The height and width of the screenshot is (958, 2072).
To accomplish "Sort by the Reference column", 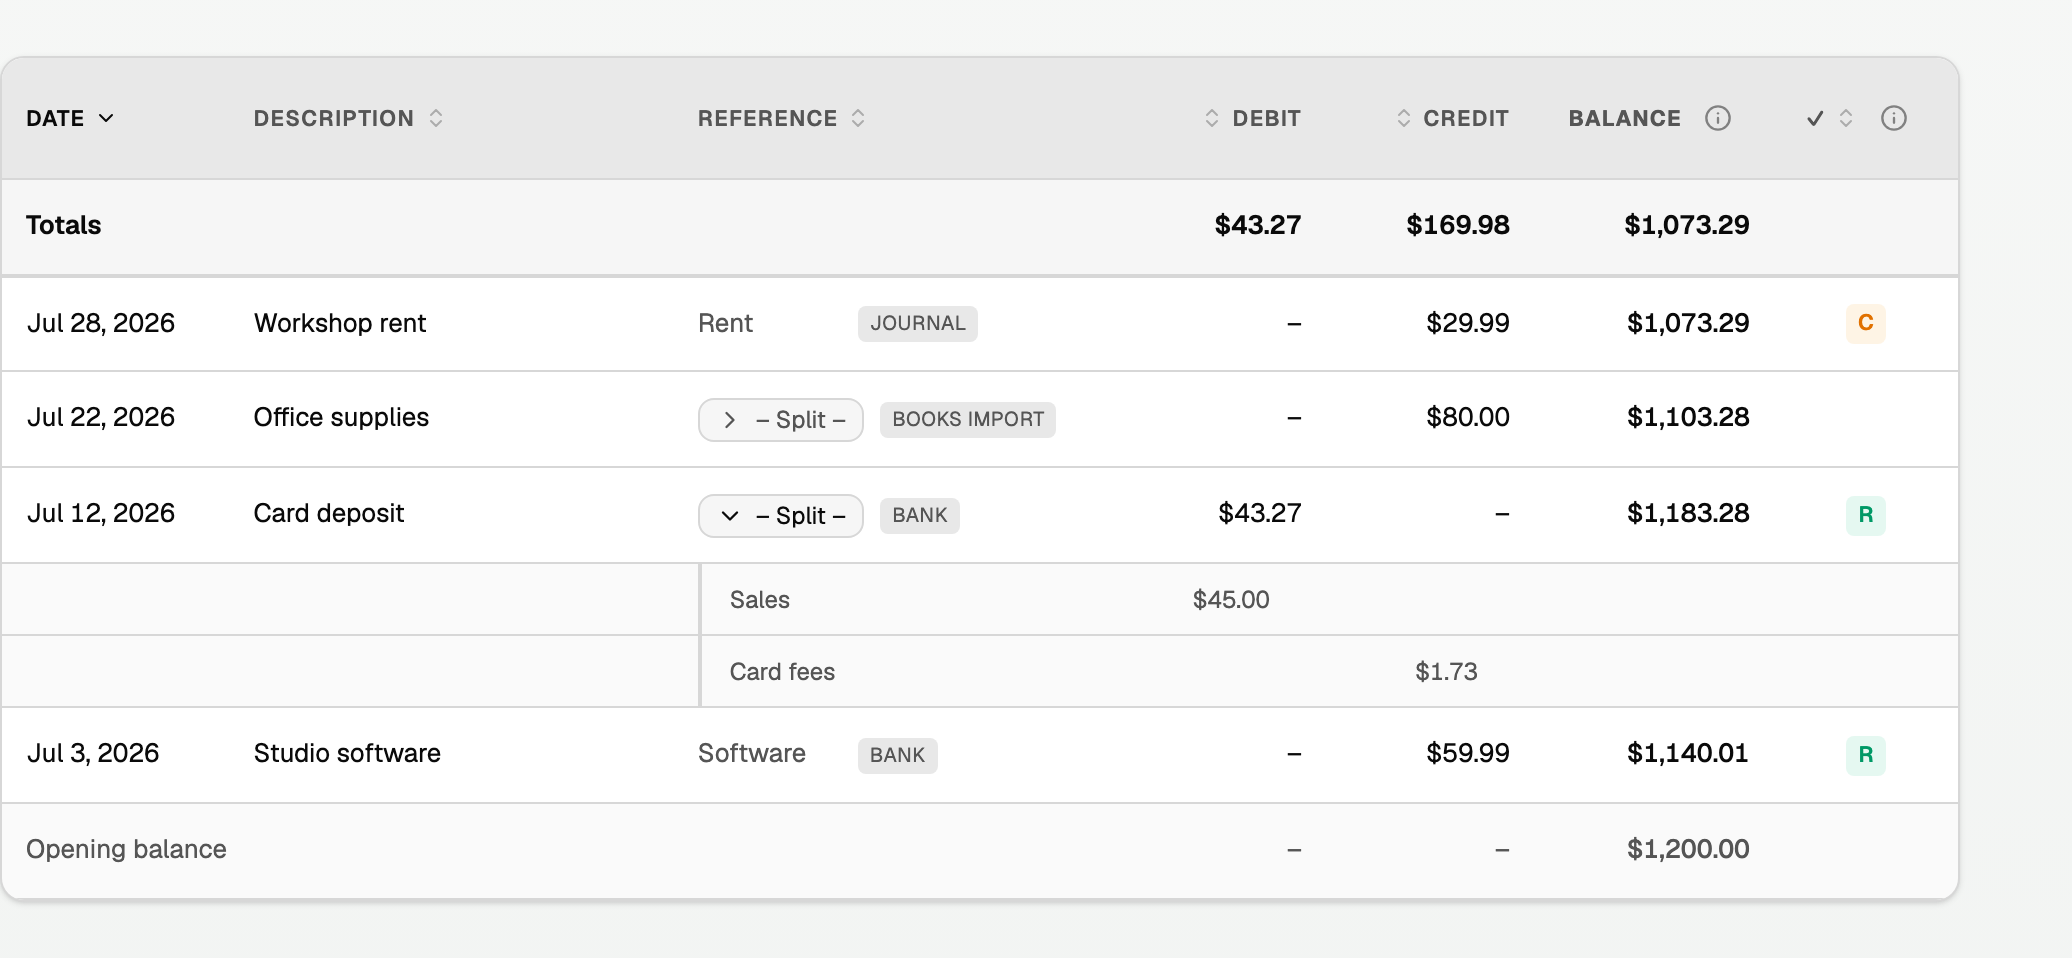I will [x=781, y=118].
